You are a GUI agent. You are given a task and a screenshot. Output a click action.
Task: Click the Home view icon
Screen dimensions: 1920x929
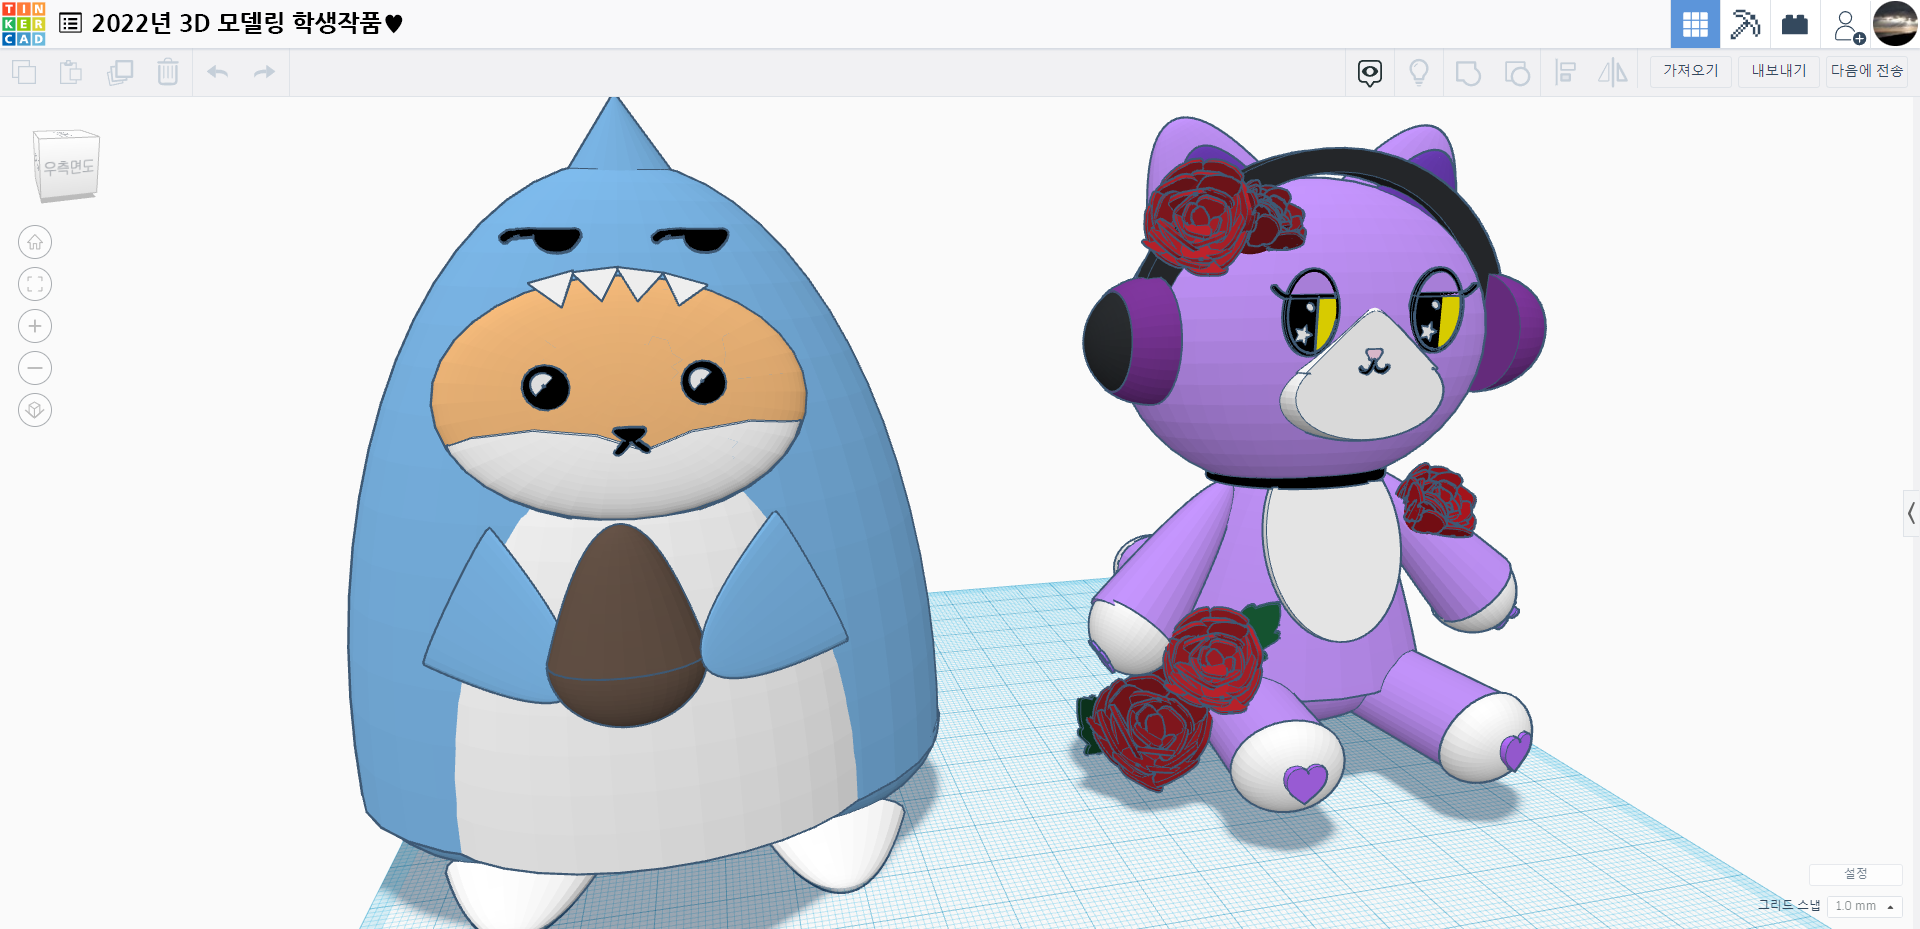(35, 242)
